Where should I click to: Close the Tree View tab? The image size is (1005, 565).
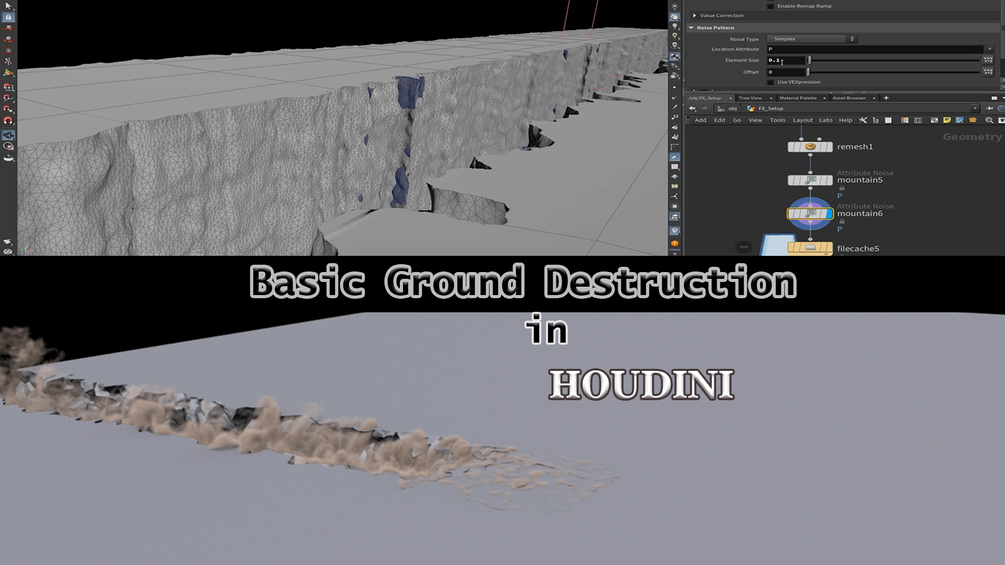pyautogui.click(x=771, y=98)
